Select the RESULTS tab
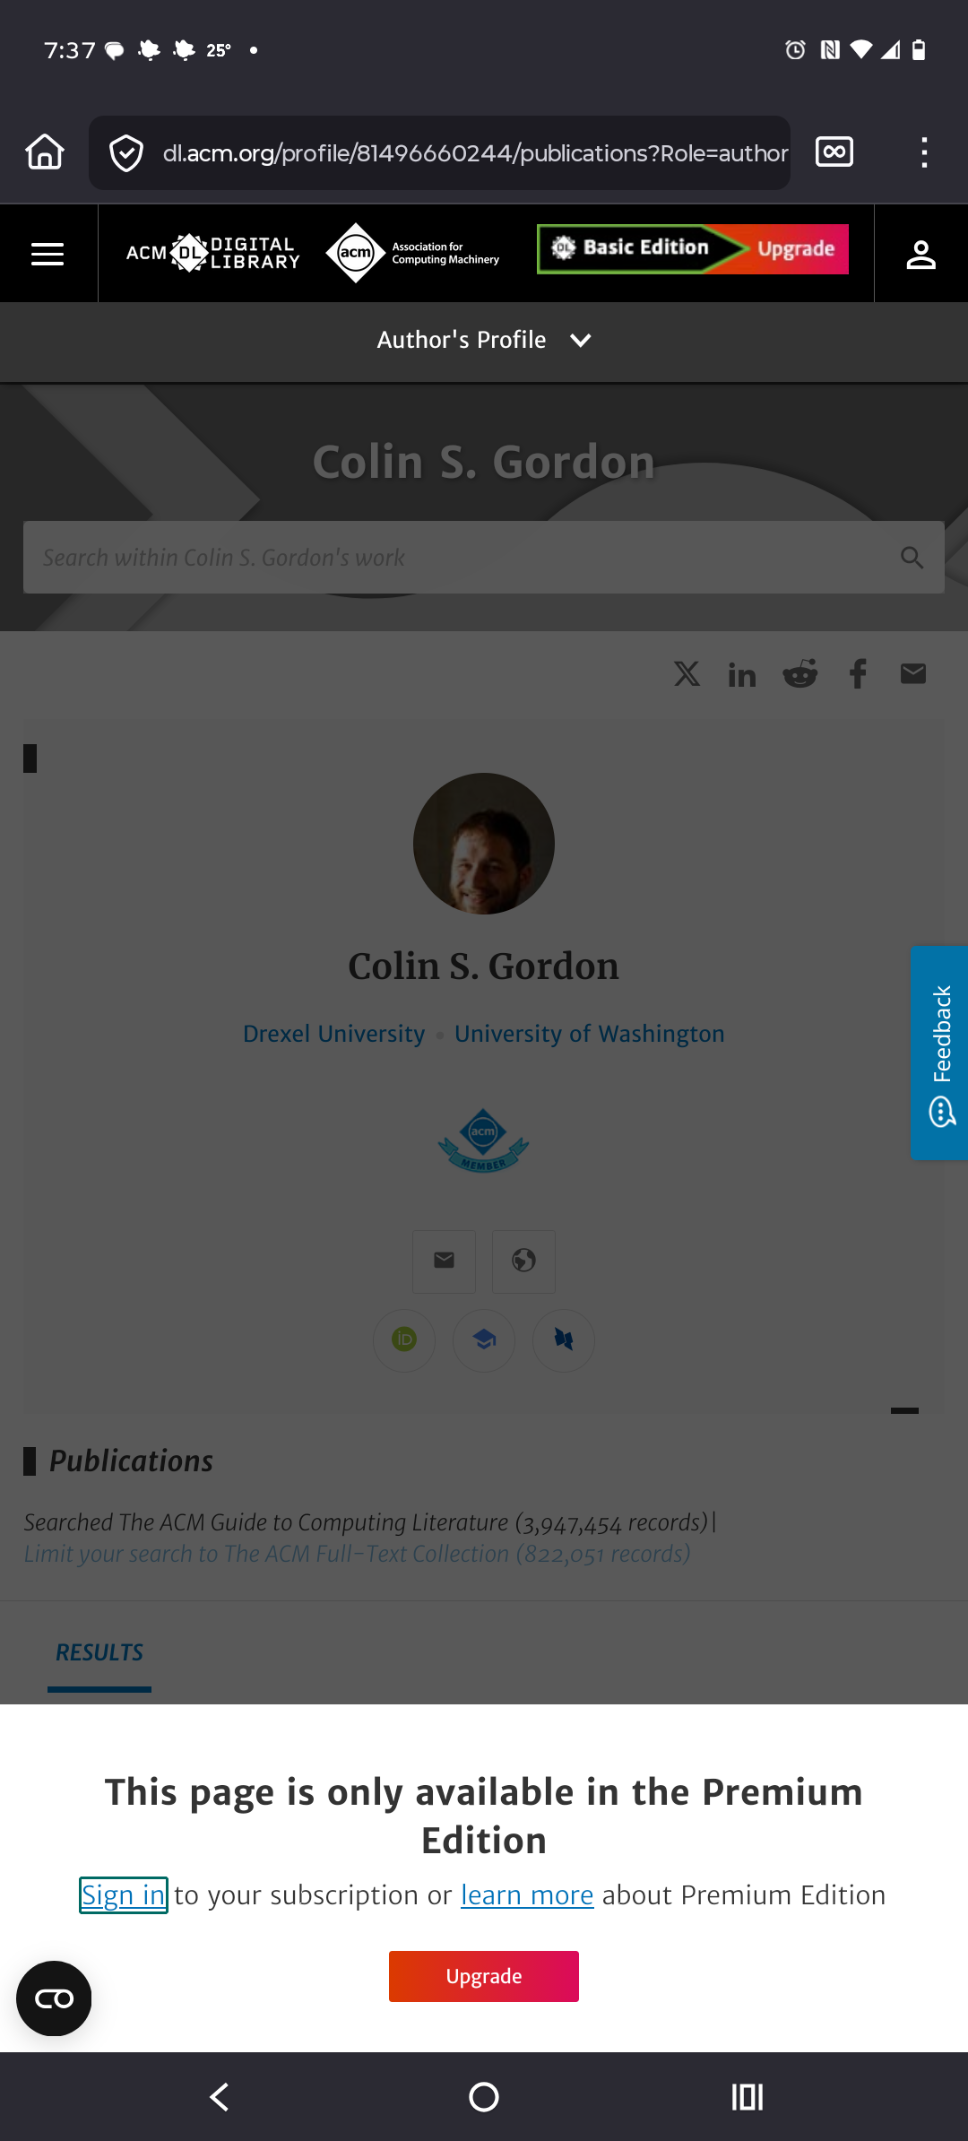Image resolution: width=968 pixels, height=2141 pixels. click(99, 1653)
